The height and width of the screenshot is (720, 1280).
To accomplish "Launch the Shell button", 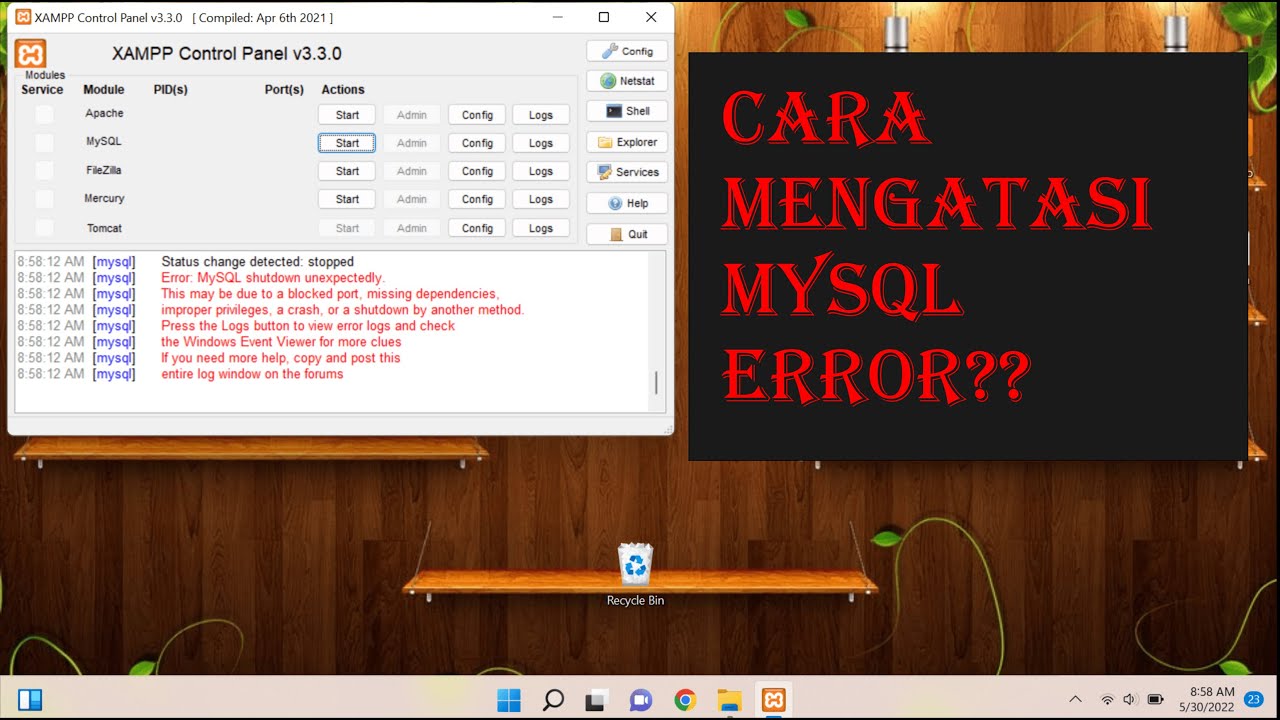I will pyautogui.click(x=627, y=111).
